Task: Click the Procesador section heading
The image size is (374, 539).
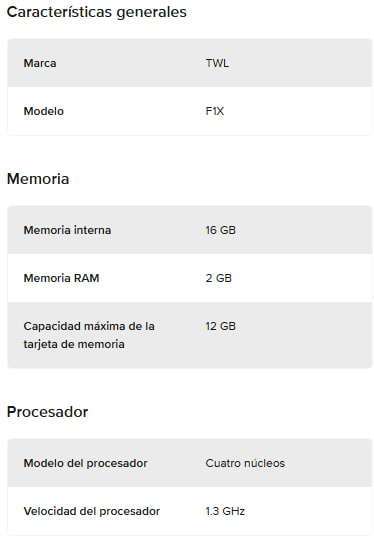Action: coord(47,412)
